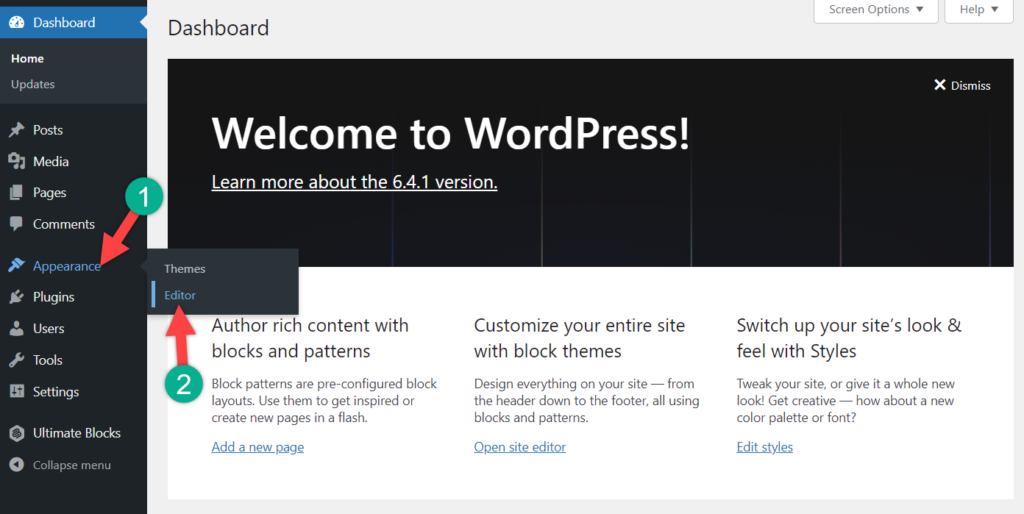Click the Media library icon
Screen dimensions: 1024x514
[16, 161]
